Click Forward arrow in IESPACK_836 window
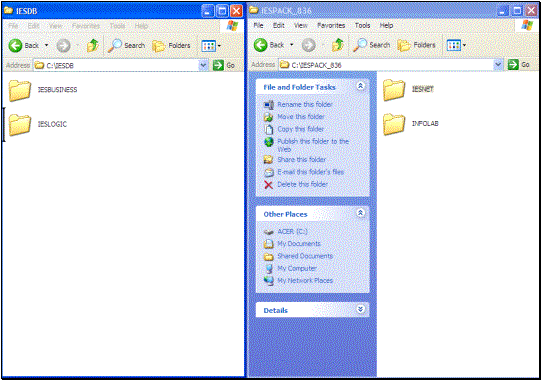This screenshot has height=380, width=541. coord(309,45)
